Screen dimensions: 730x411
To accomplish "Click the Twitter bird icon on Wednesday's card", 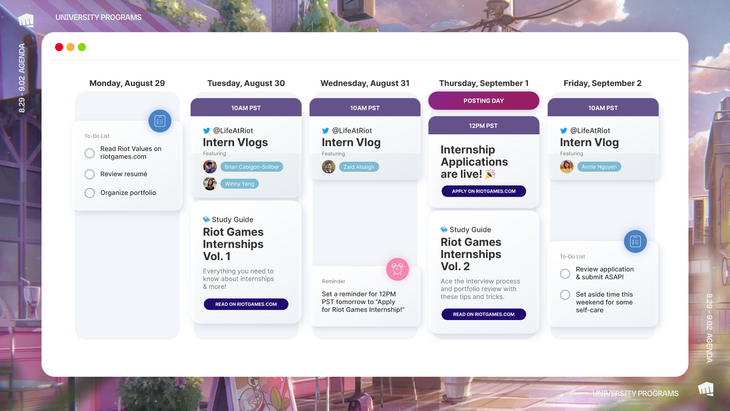I will click(326, 131).
